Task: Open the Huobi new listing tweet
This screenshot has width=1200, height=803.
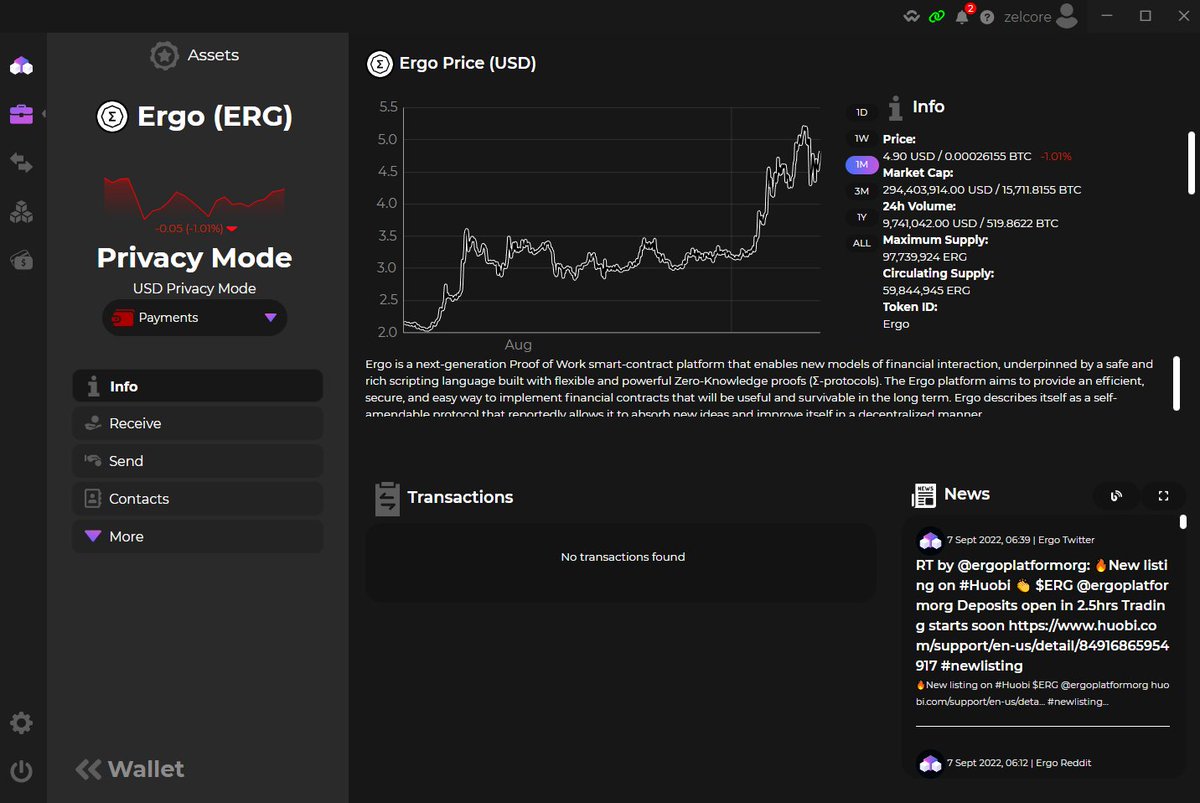Action: 1042,615
